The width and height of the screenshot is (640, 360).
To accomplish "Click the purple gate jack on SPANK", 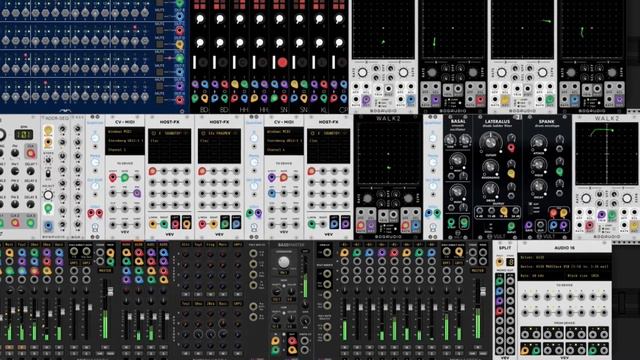I will 529,225.
